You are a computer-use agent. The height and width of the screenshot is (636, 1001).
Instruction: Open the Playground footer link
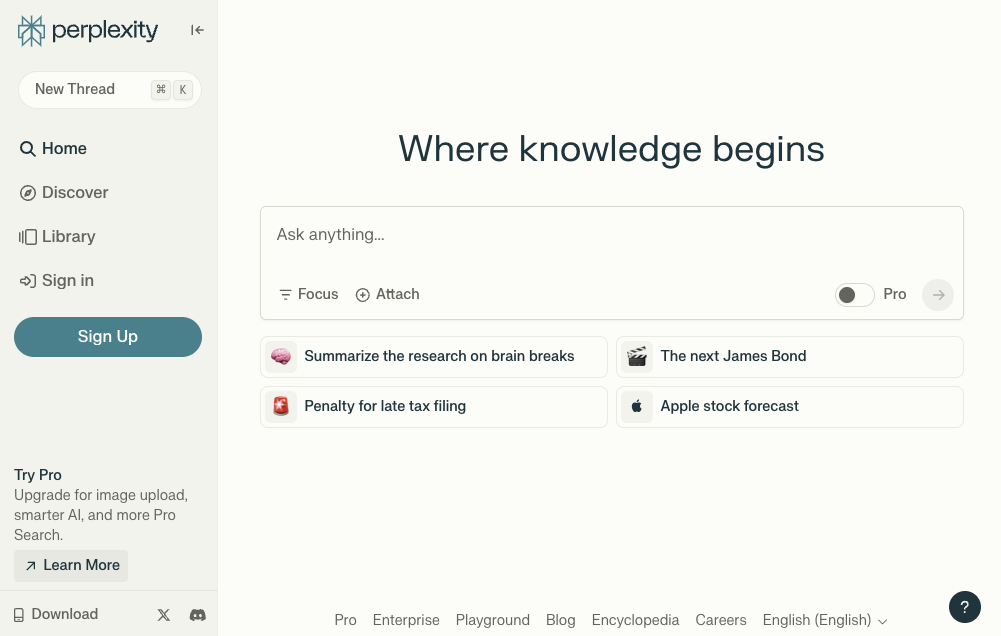pos(493,620)
